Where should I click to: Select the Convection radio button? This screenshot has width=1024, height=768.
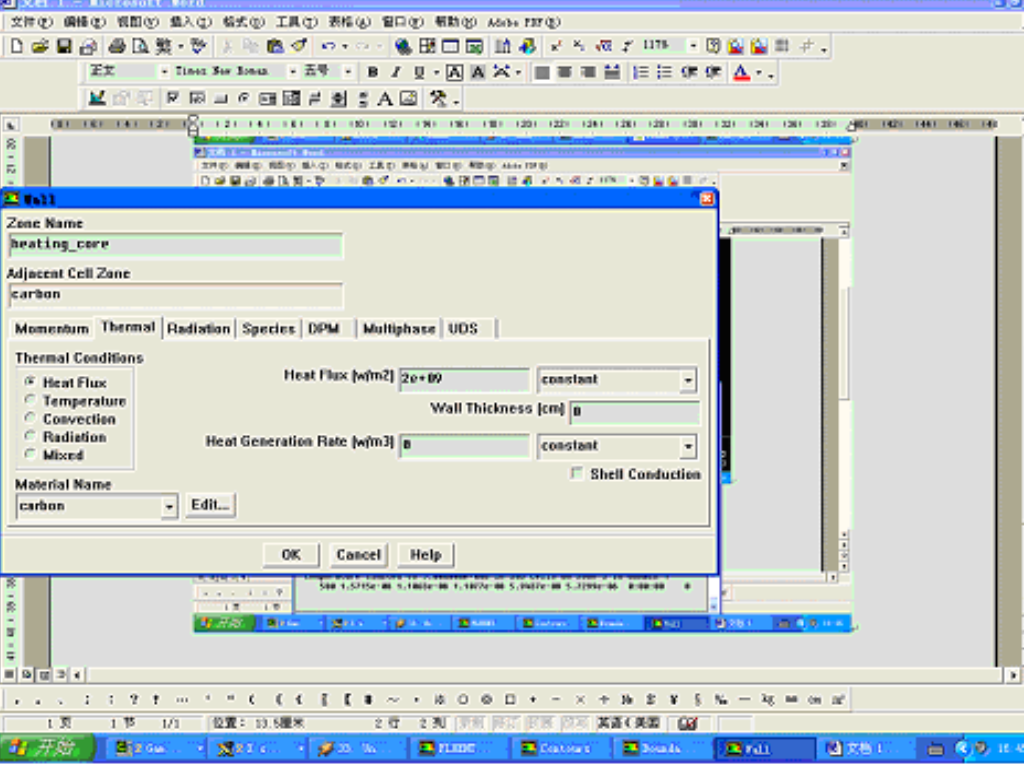31,419
